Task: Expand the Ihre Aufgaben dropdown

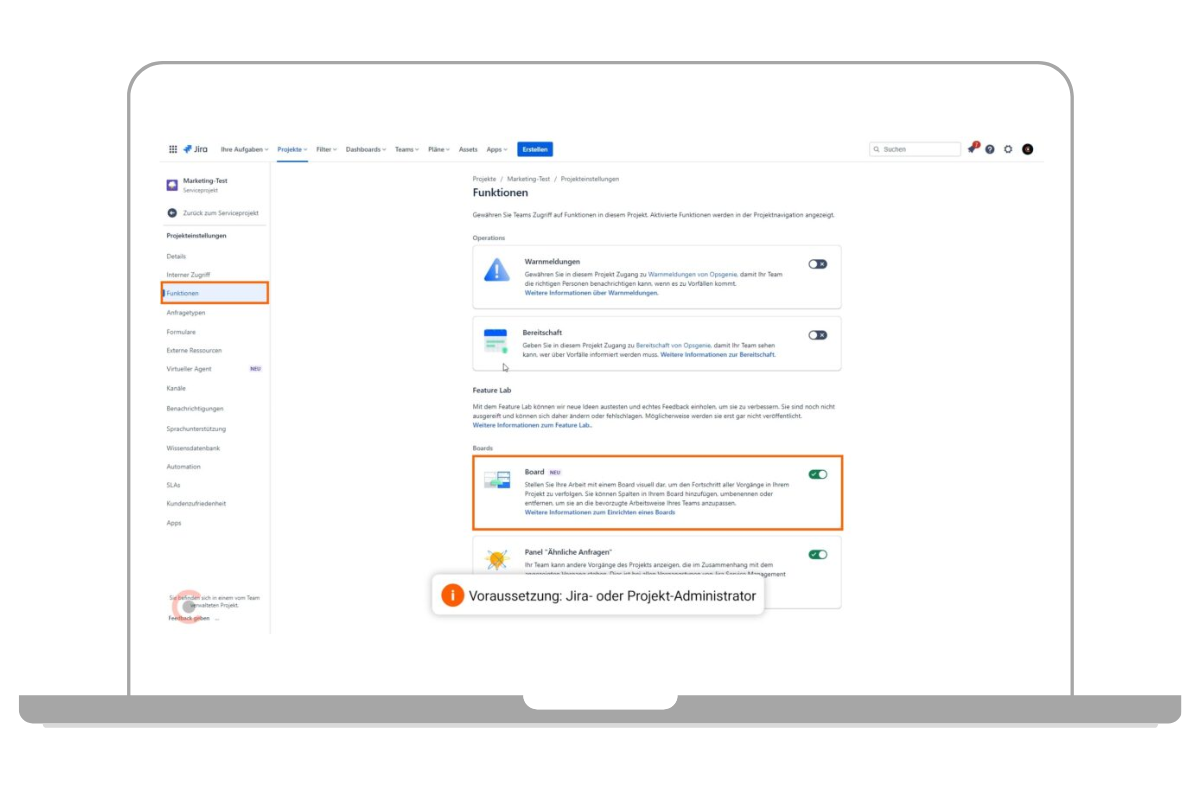Action: 244,149
